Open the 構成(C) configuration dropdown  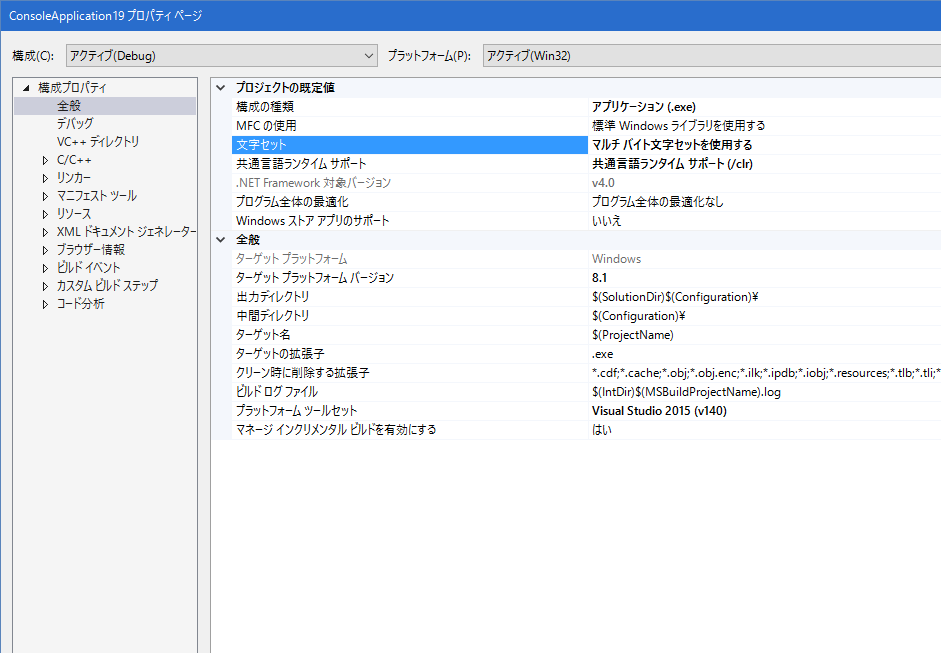[221, 56]
